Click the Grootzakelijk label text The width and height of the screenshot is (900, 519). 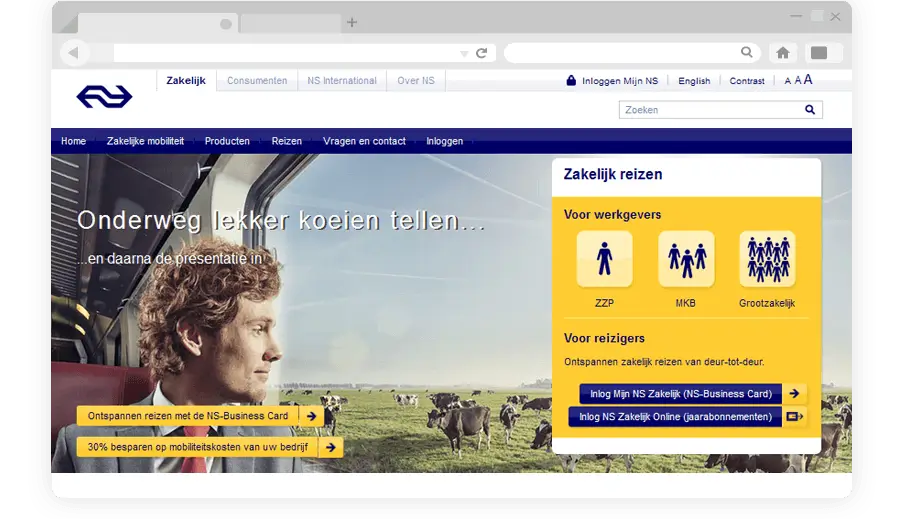(767, 303)
